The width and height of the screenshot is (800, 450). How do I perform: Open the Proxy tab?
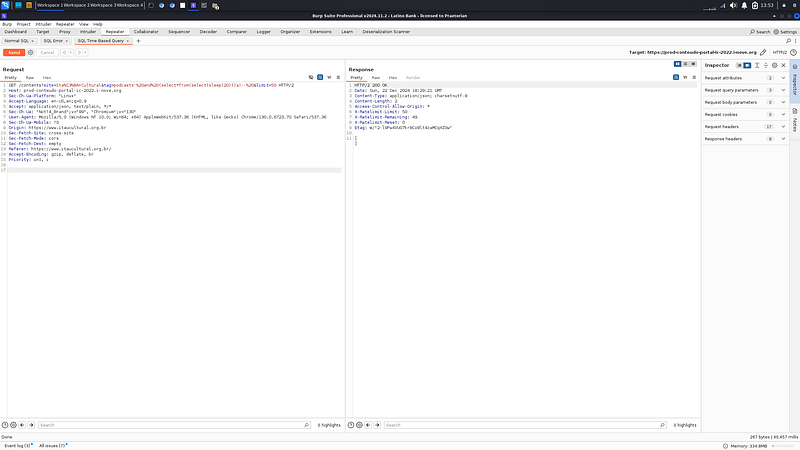[x=64, y=32]
